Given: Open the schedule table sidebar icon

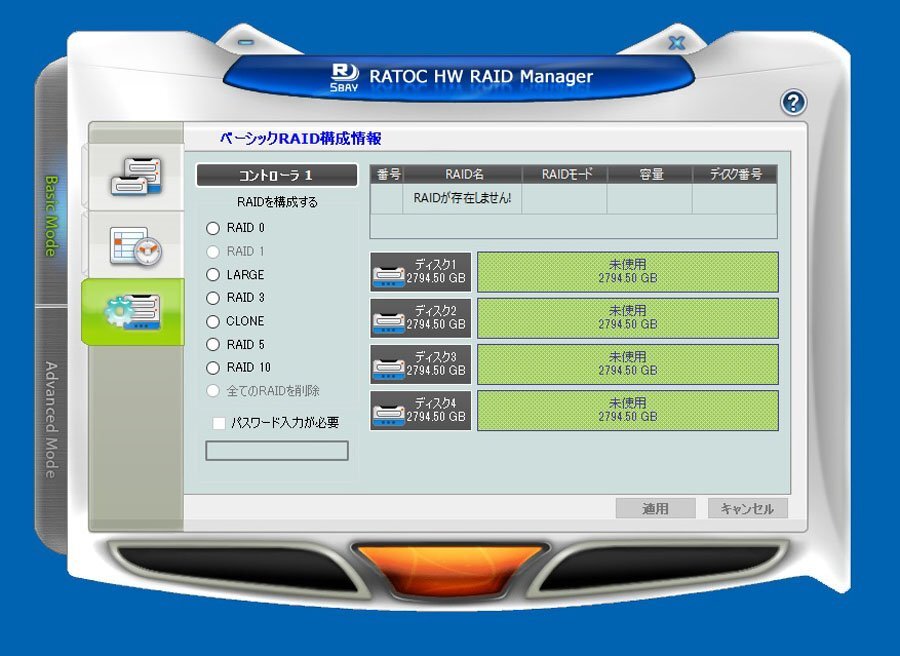Looking at the screenshot, I should point(136,246).
